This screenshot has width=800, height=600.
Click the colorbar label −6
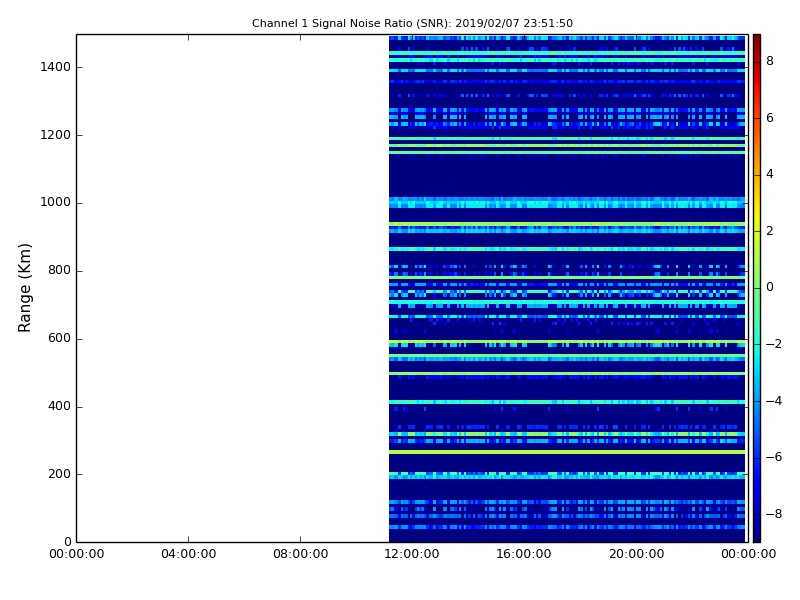[774, 457]
